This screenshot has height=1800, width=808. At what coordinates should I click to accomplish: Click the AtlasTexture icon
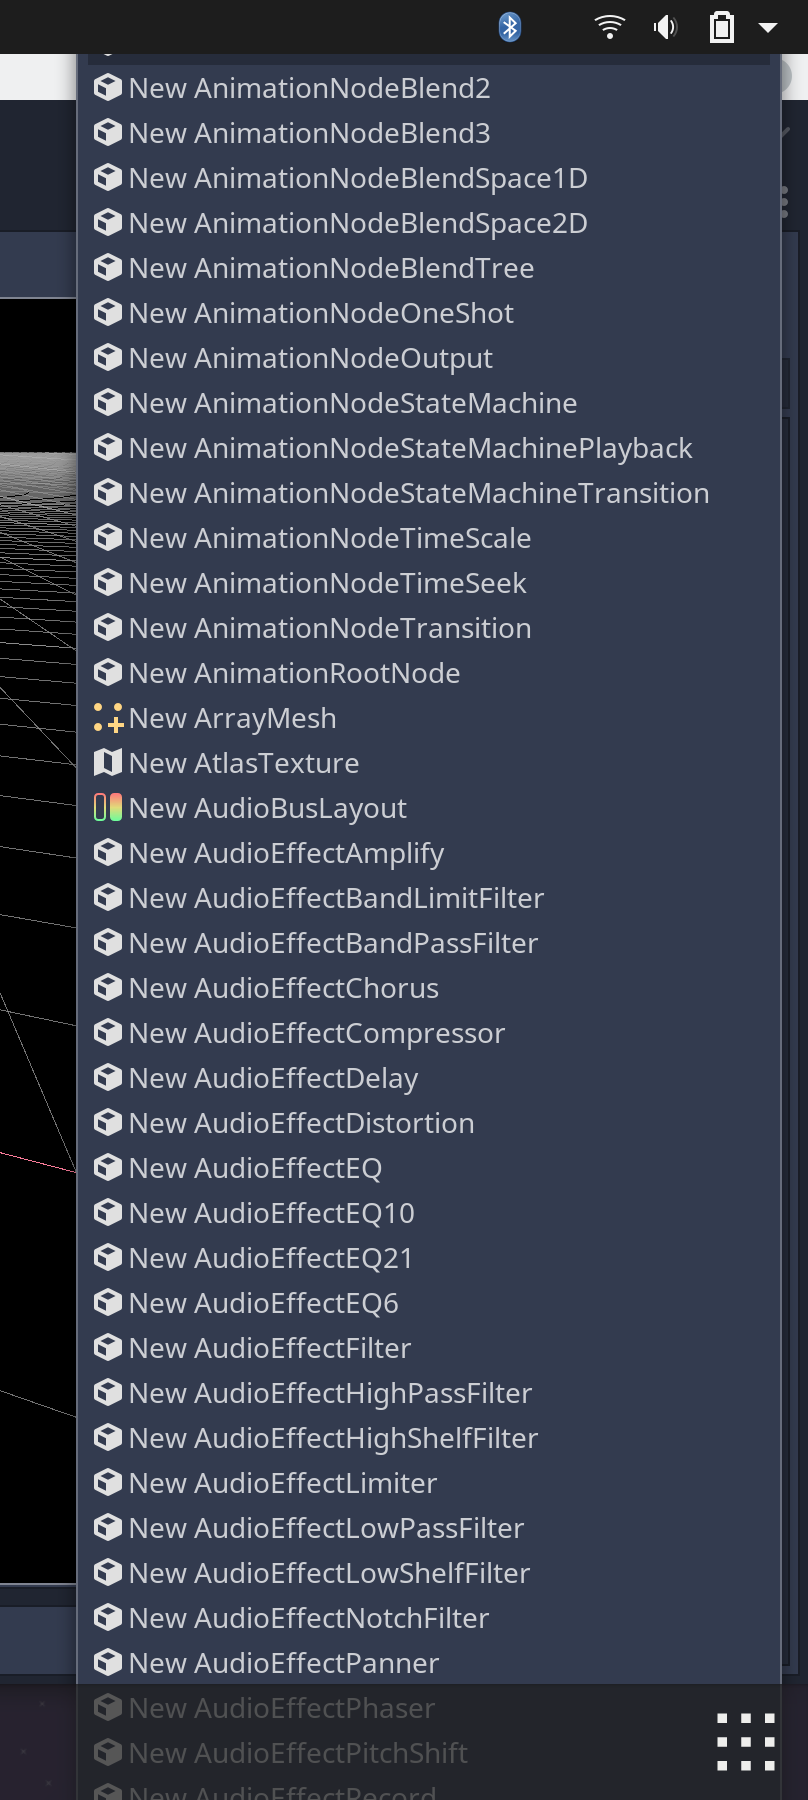(107, 762)
